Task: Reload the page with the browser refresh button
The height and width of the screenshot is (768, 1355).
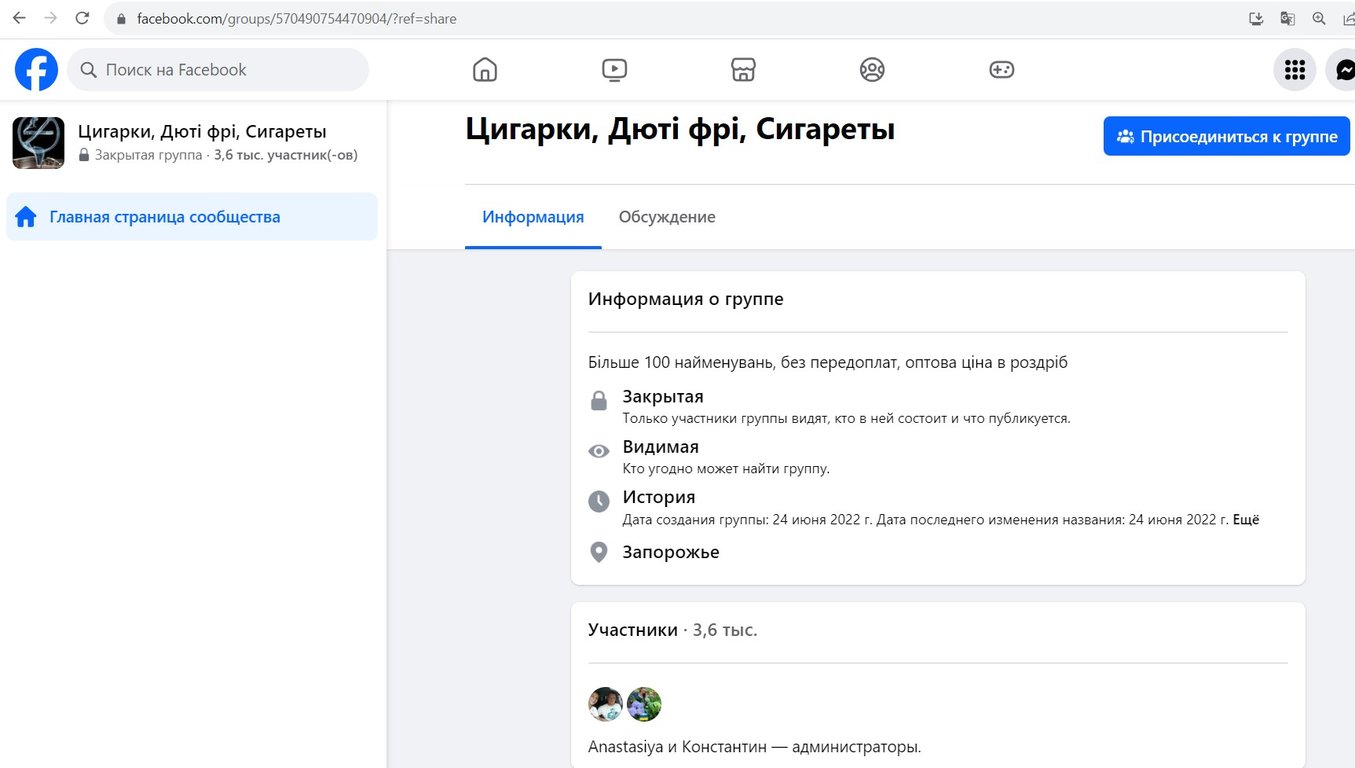Action: pos(82,18)
